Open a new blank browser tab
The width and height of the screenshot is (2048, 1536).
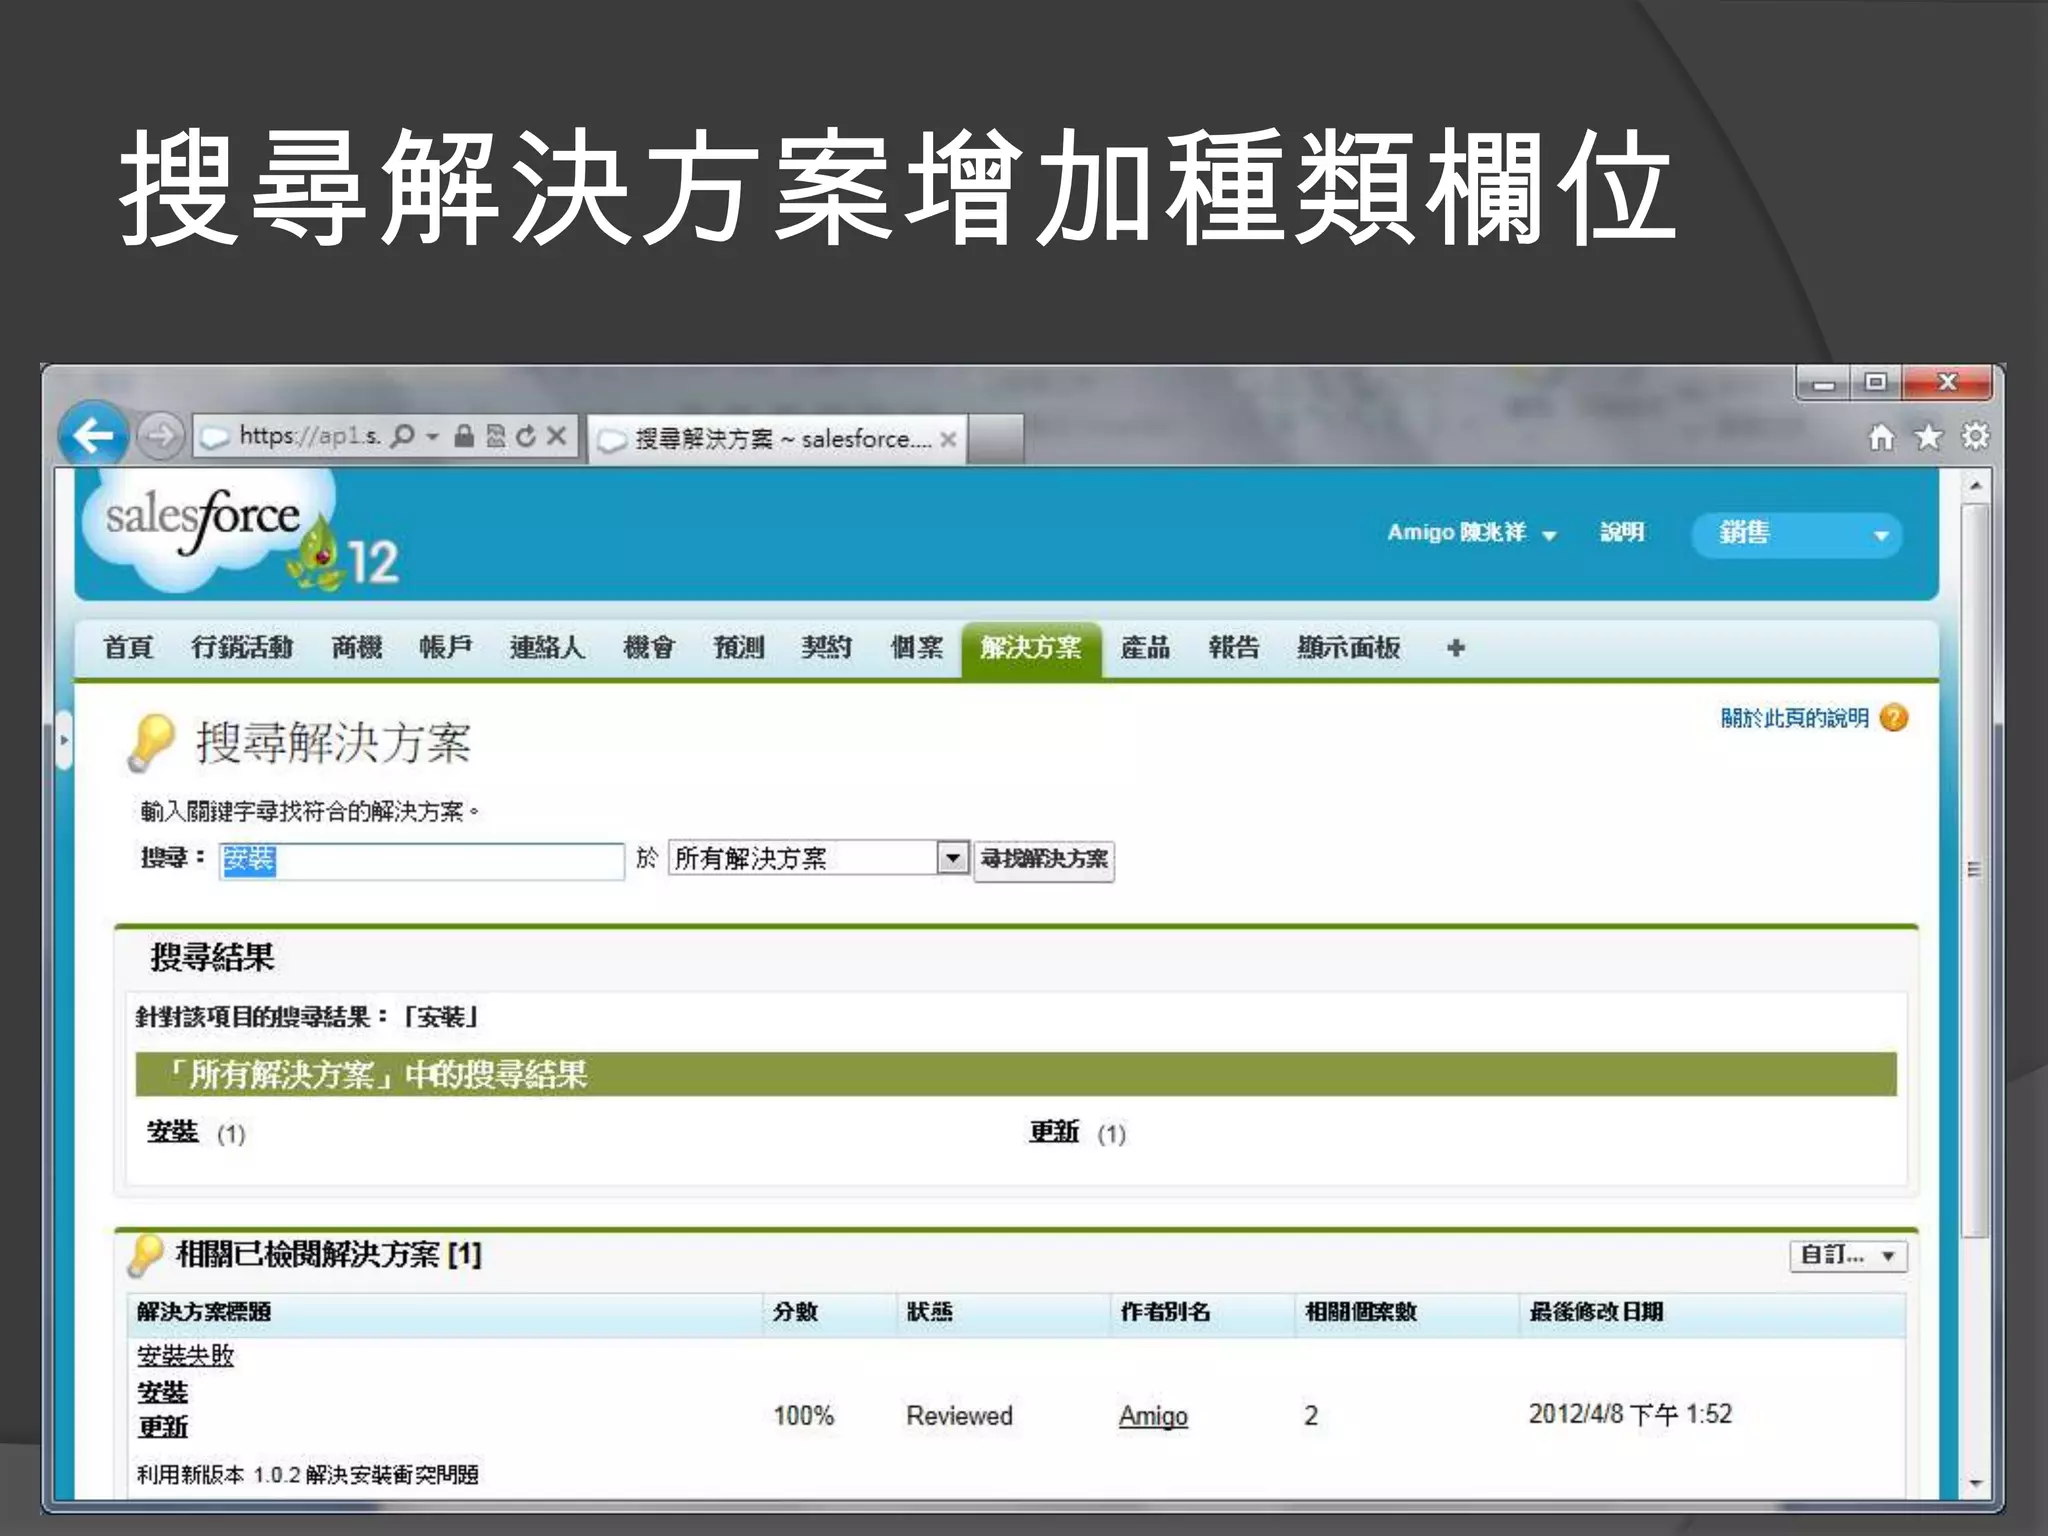tap(996, 438)
